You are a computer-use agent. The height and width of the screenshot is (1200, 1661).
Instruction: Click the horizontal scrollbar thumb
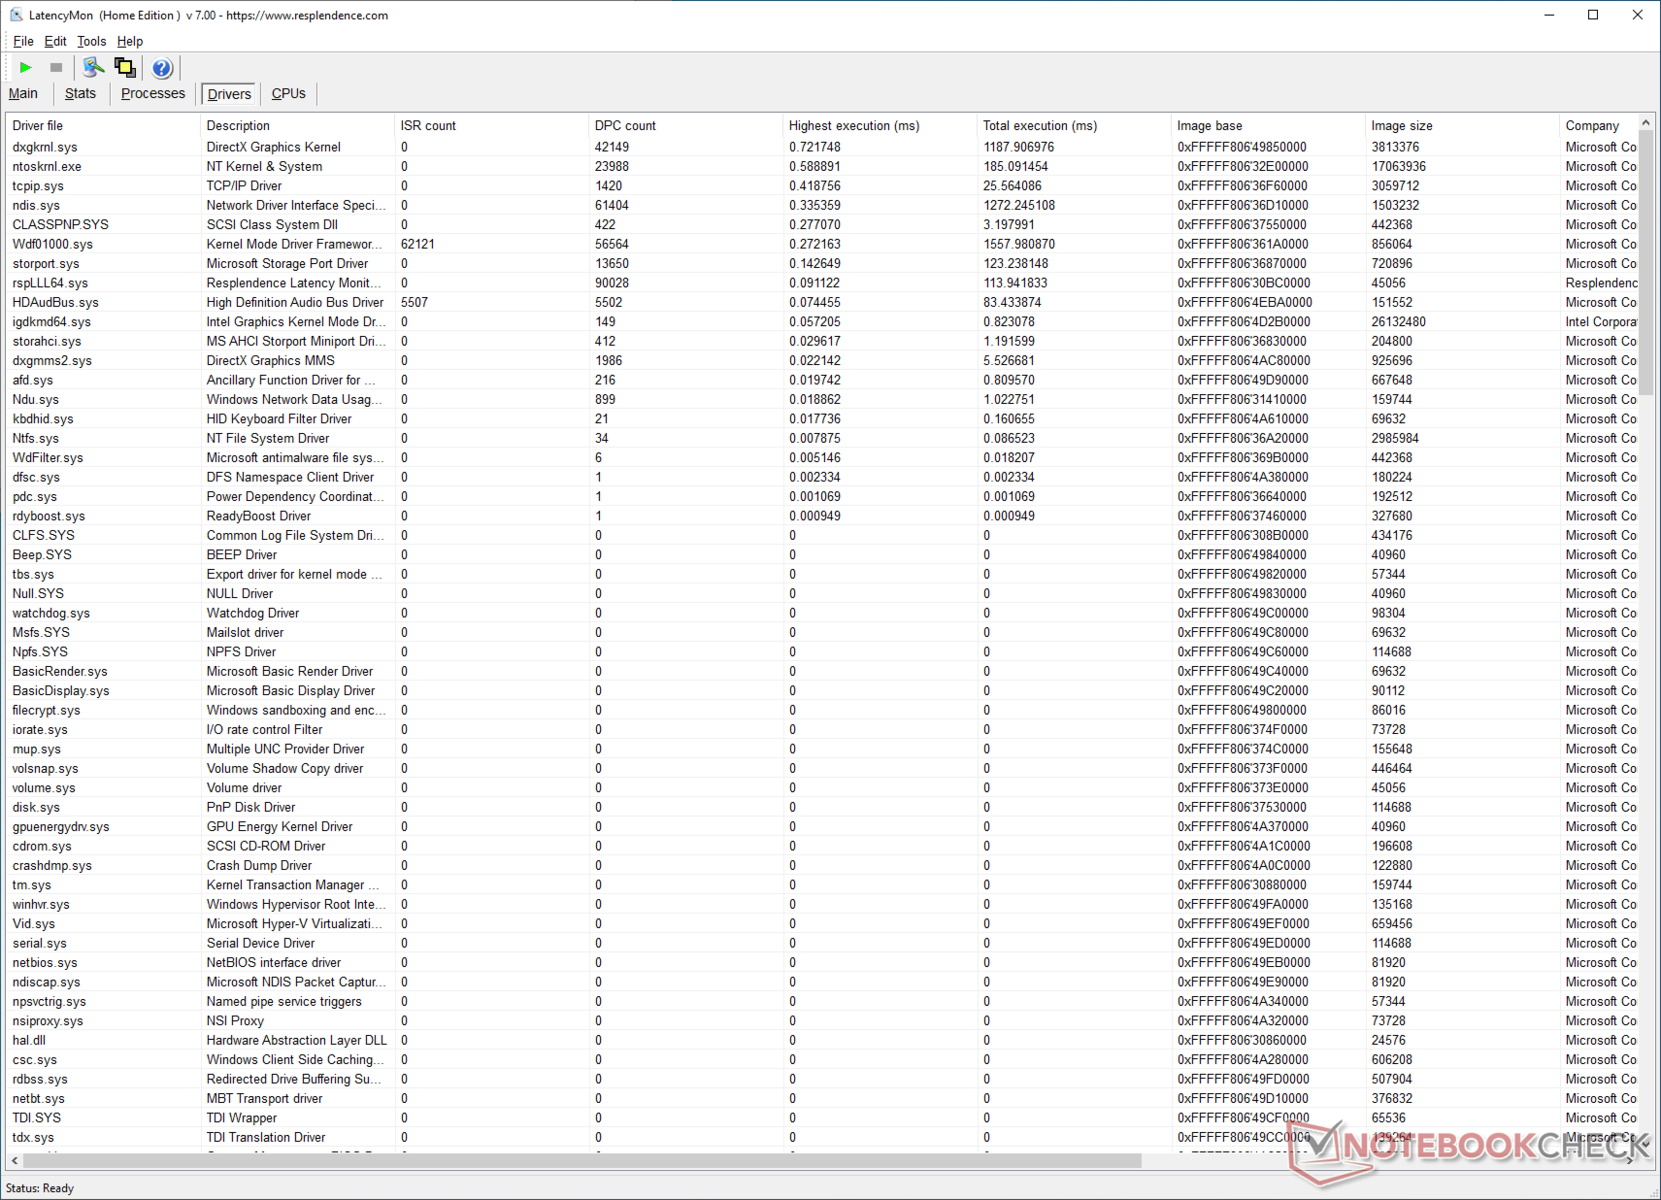[x=582, y=1161]
